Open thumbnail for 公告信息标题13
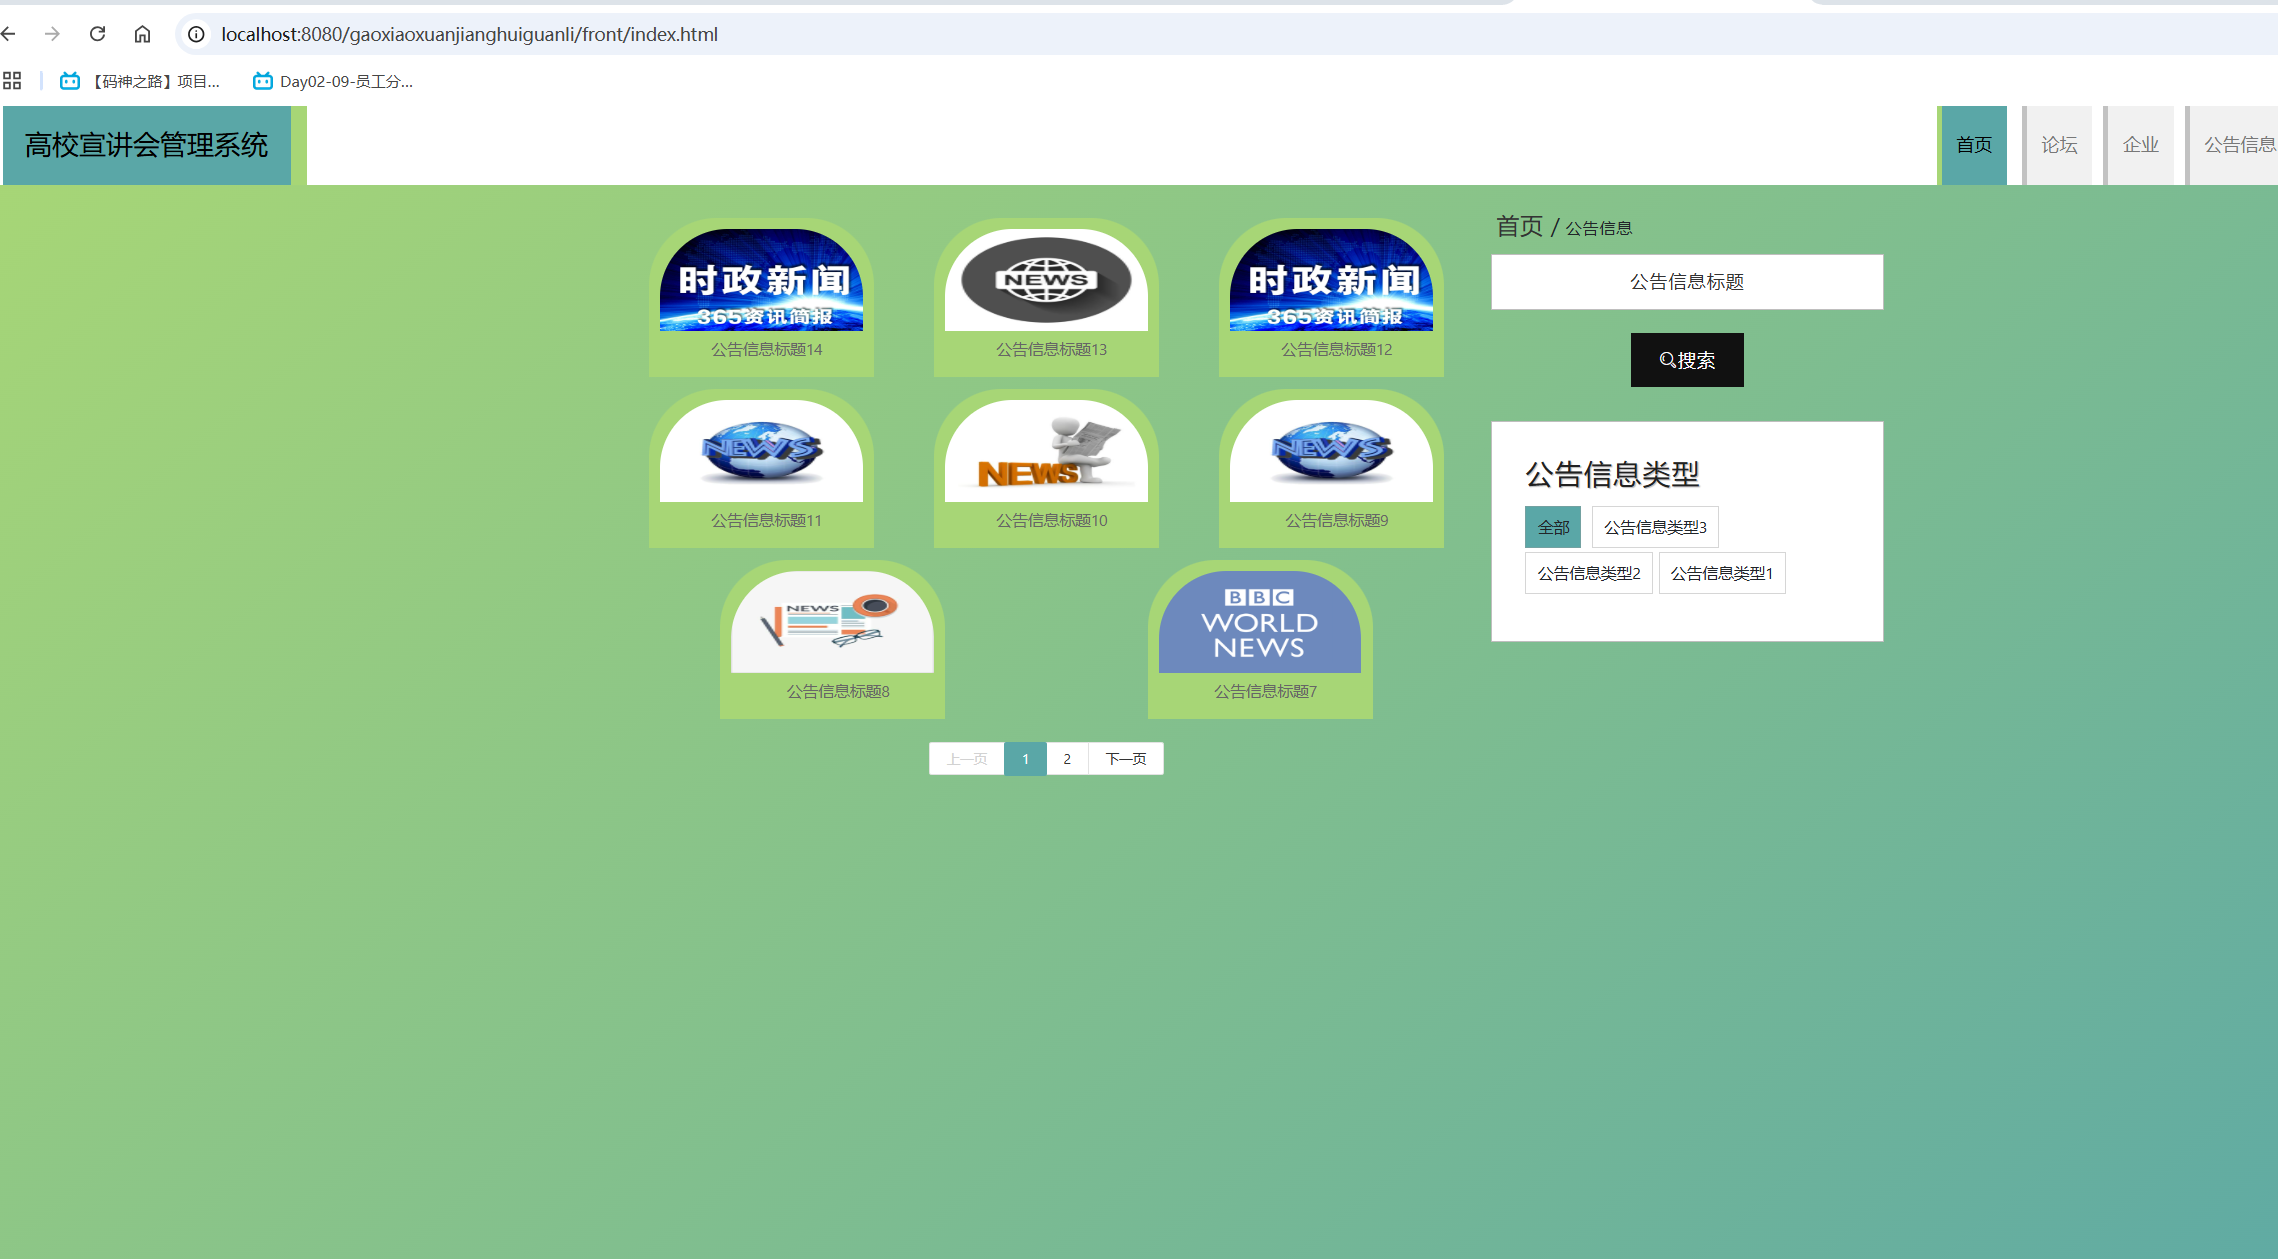Screen dimensions: 2278x1259 (x=1046, y=280)
